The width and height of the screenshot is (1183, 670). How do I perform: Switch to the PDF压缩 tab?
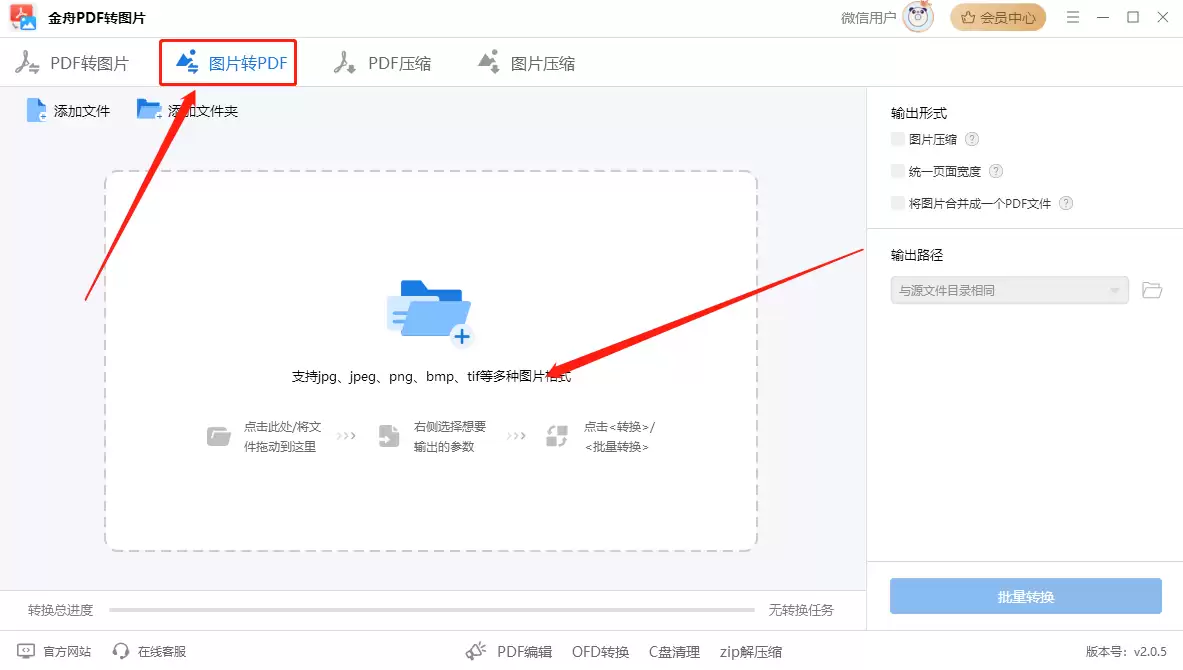click(385, 62)
